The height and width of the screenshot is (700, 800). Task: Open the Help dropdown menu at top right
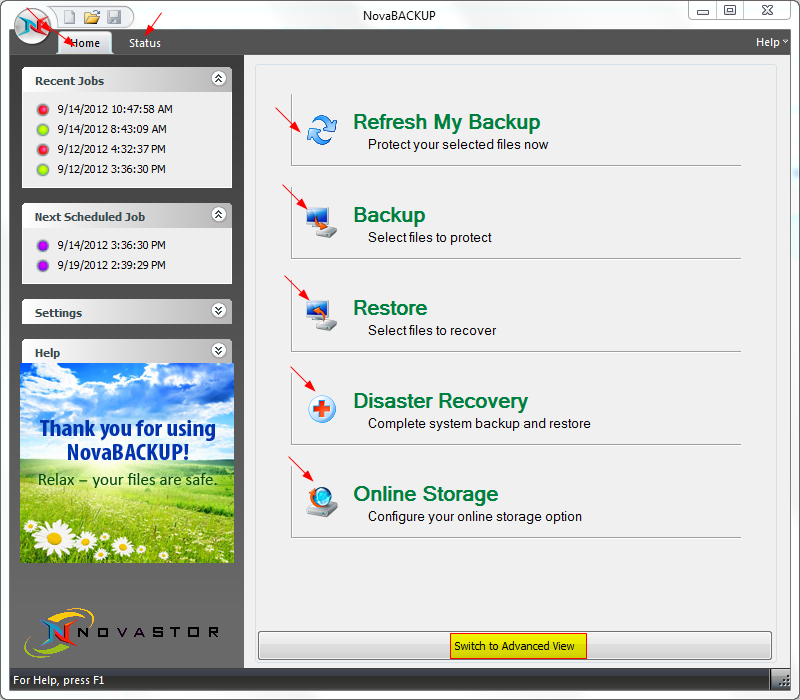pyautogui.click(x=771, y=42)
